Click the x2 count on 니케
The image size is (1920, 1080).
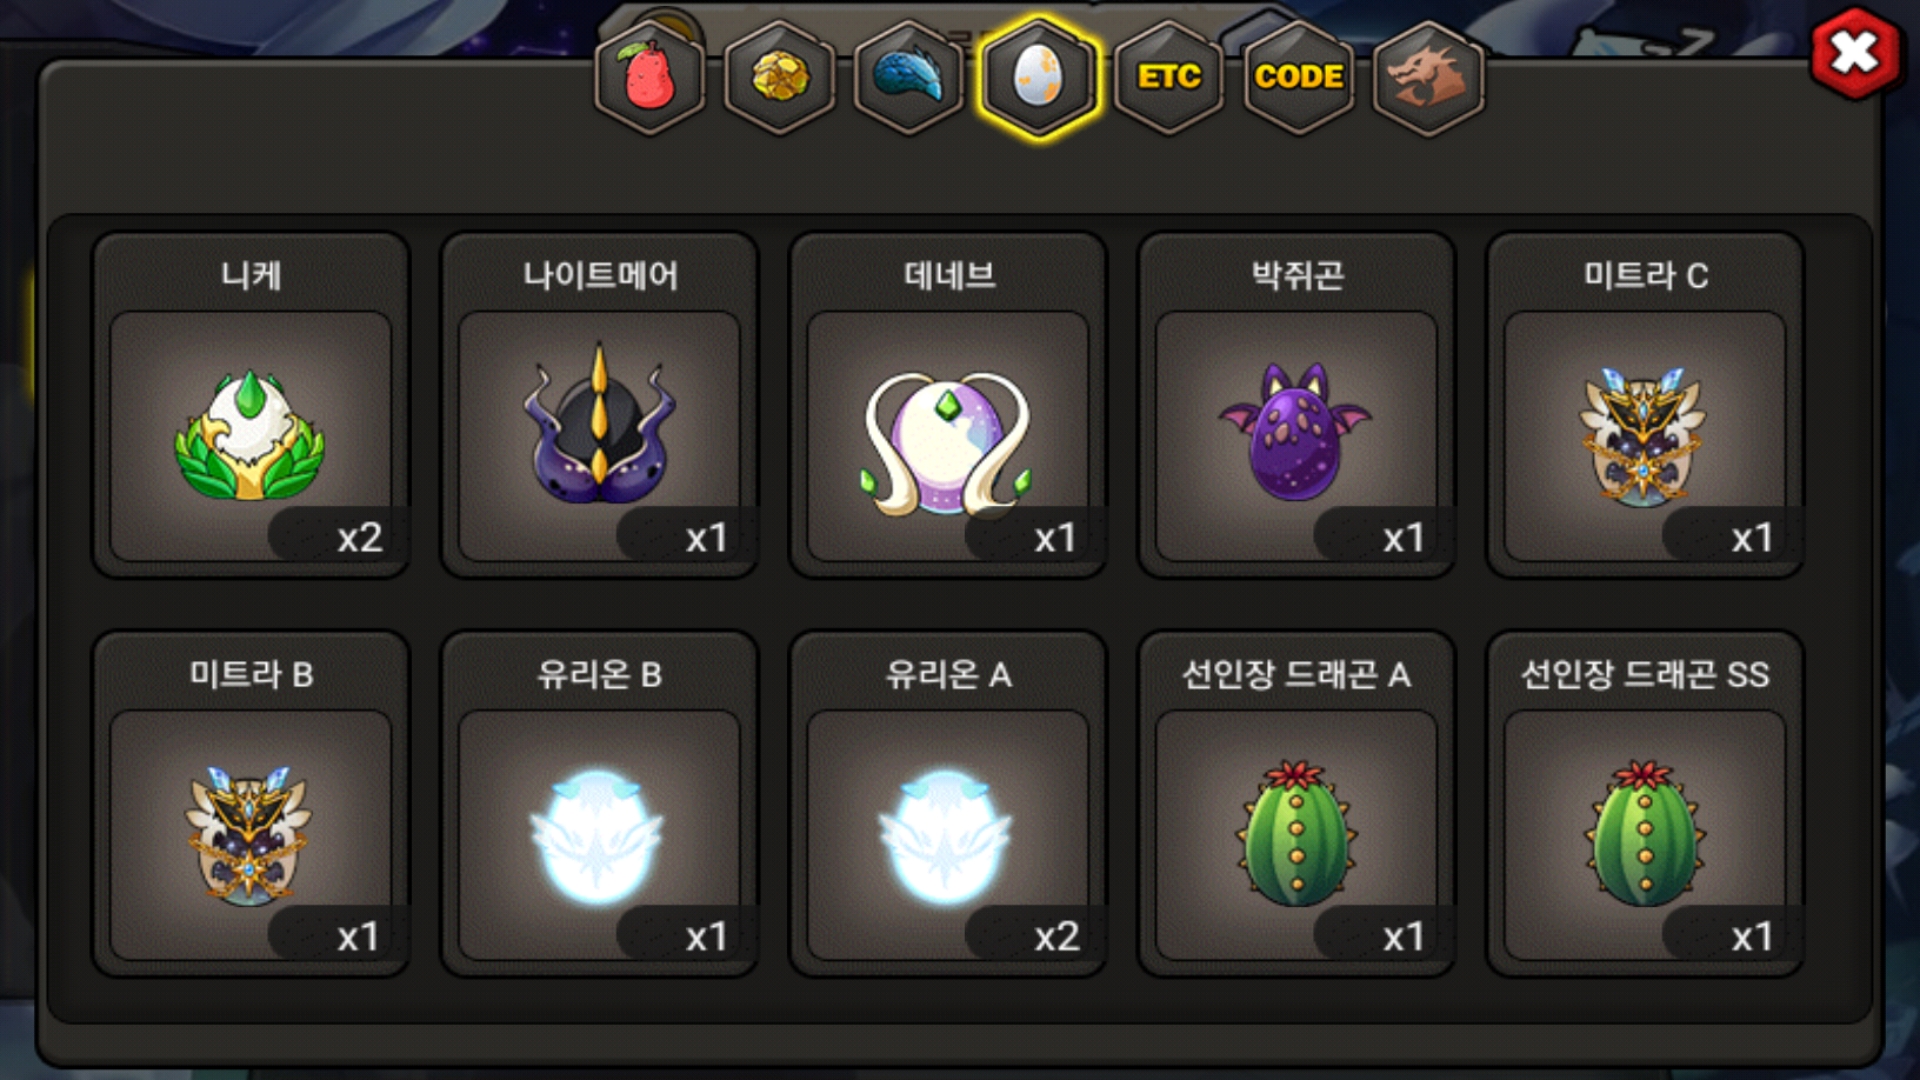click(360, 538)
